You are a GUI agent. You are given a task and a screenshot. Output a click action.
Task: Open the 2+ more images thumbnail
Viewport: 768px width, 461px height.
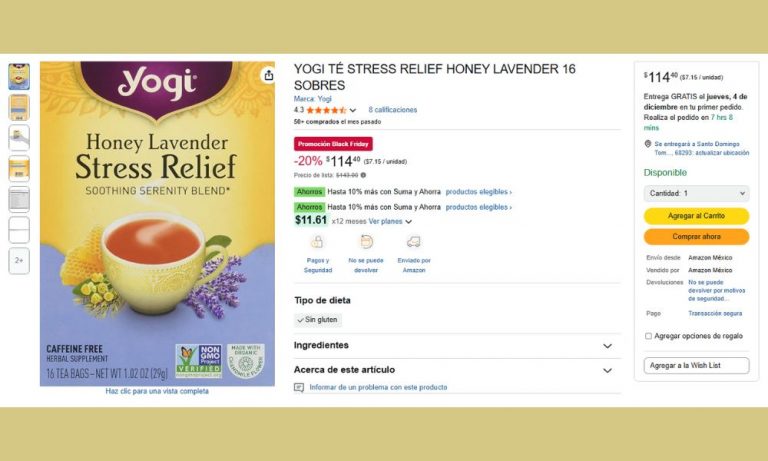(x=19, y=261)
